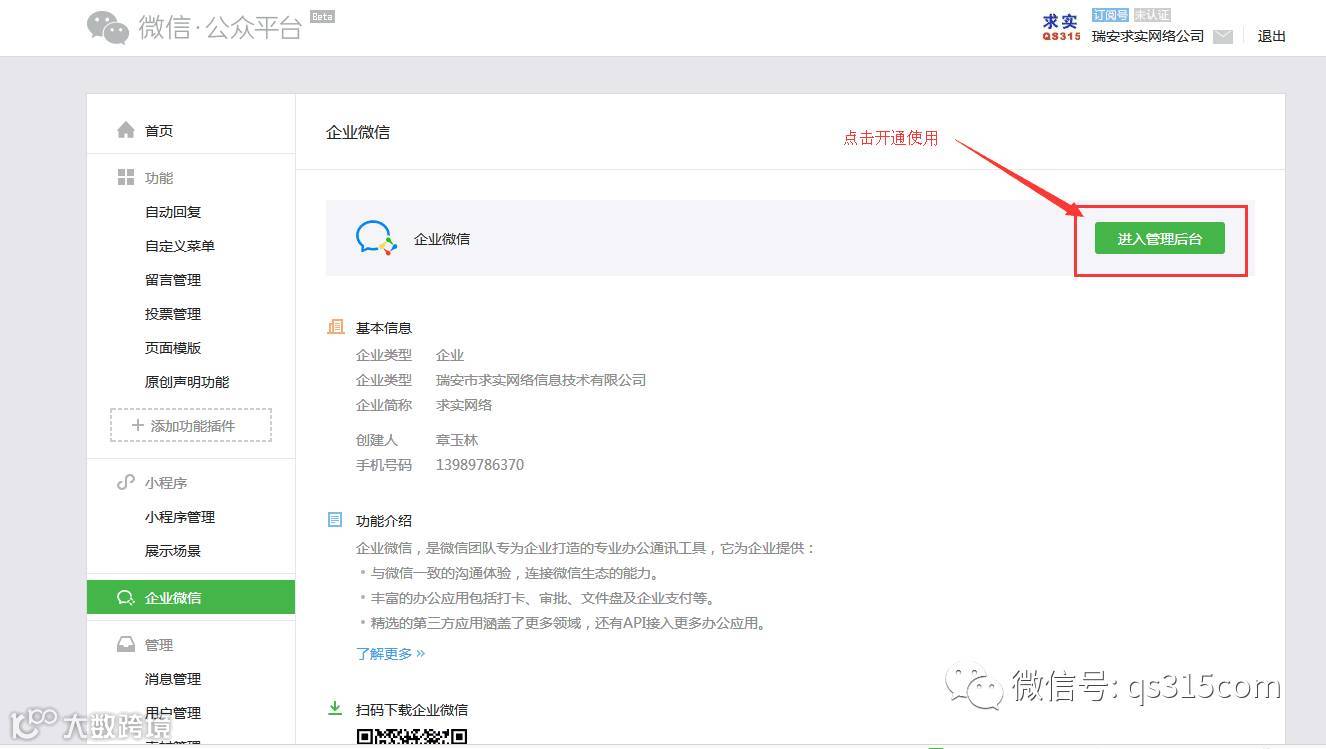Click 退出 to log out
This screenshot has height=749, width=1326.
point(1272,36)
